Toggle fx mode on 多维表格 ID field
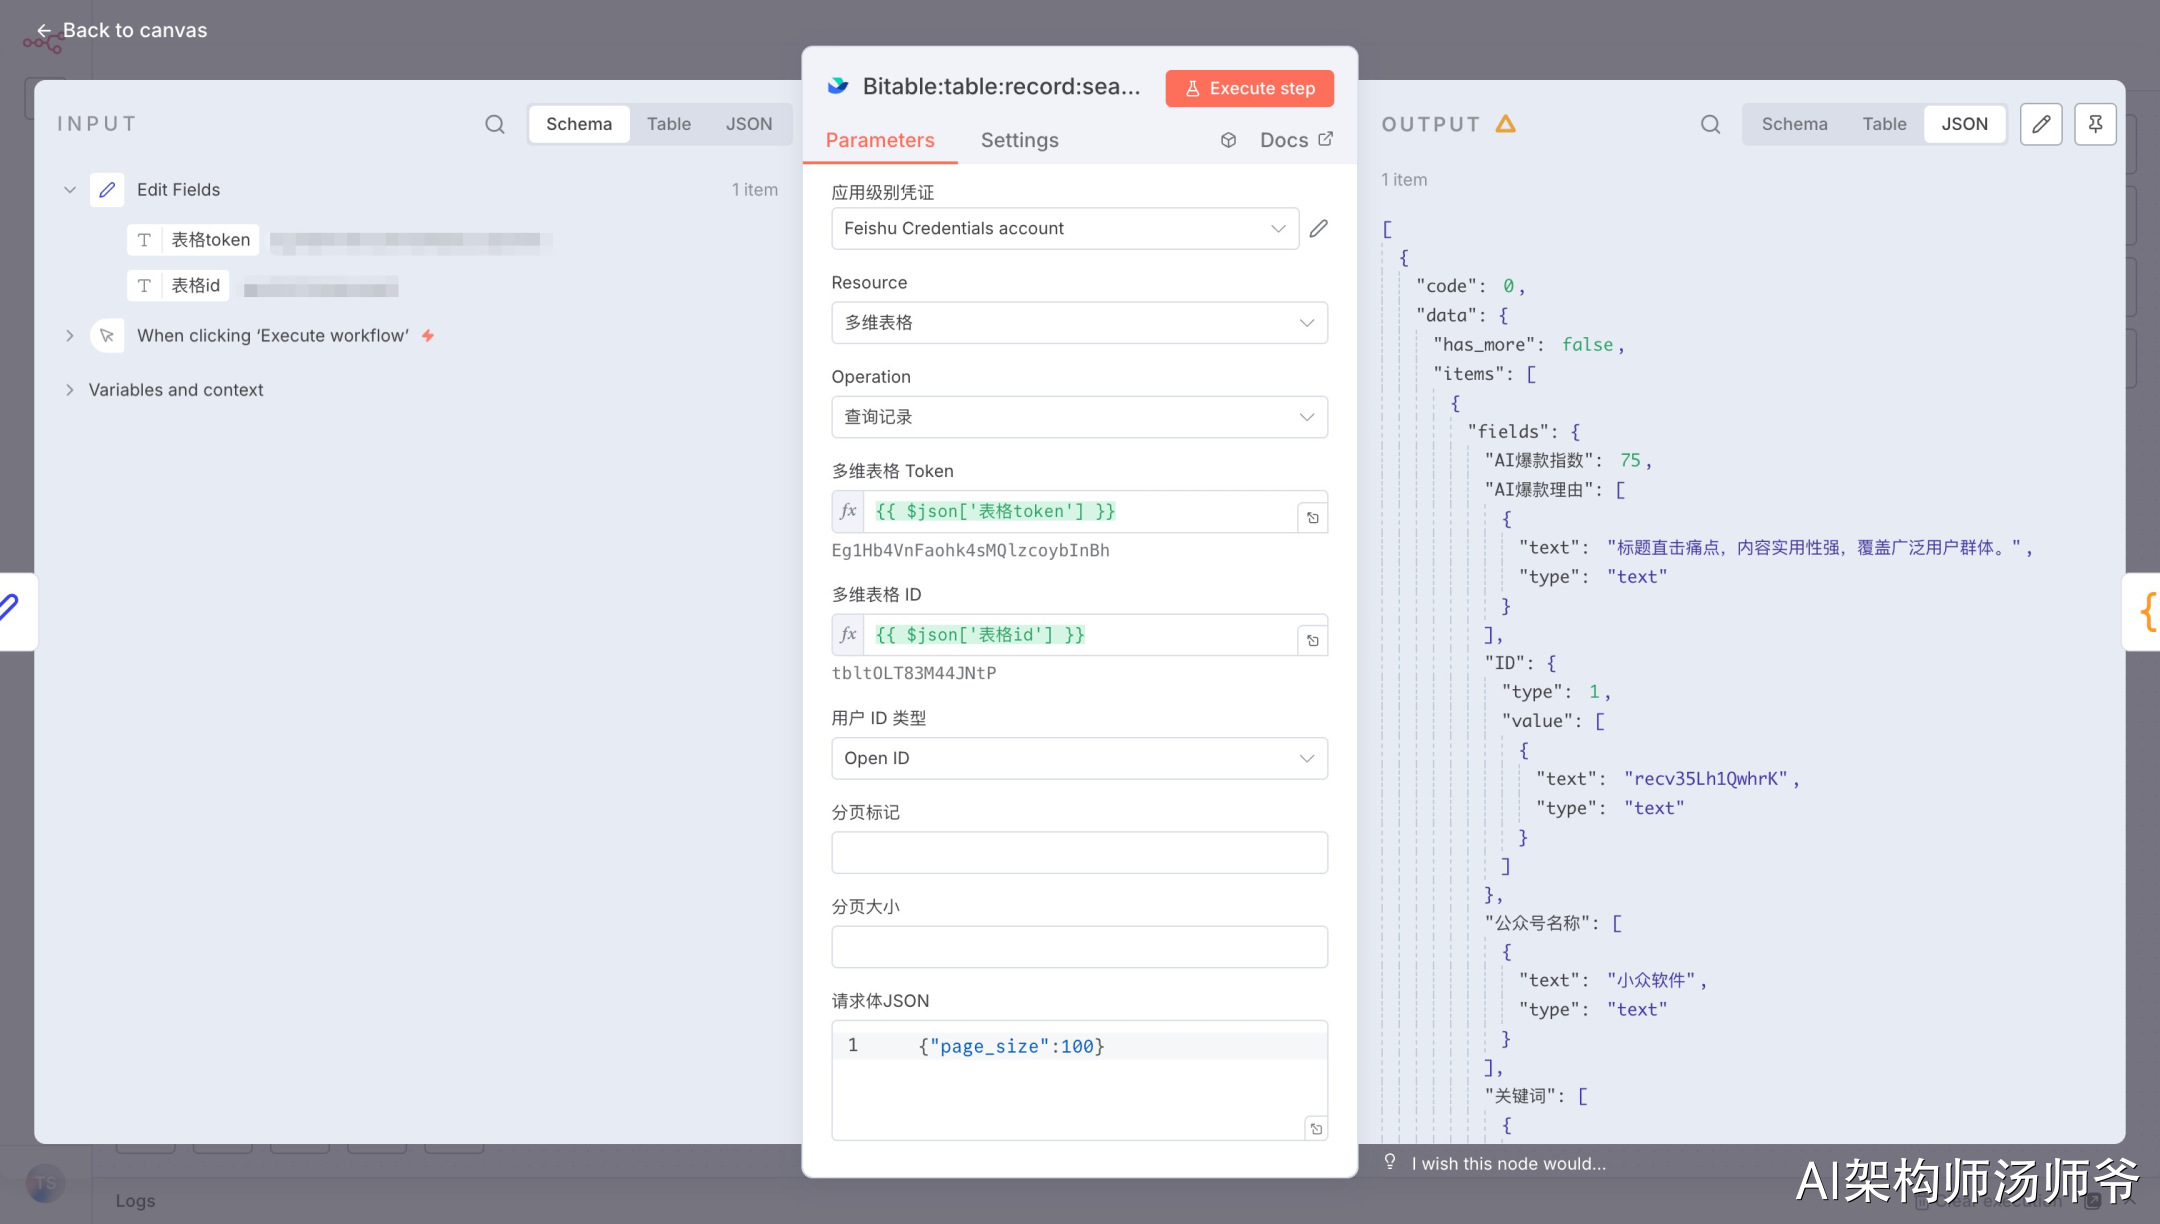Viewport: 2160px width, 1224px height. [848, 634]
